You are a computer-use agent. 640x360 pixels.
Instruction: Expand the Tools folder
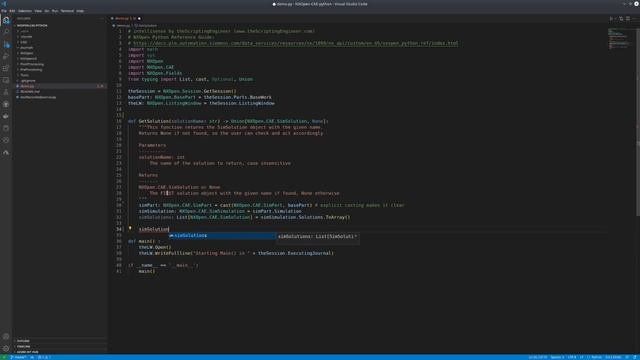pyautogui.click(x=24, y=75)
